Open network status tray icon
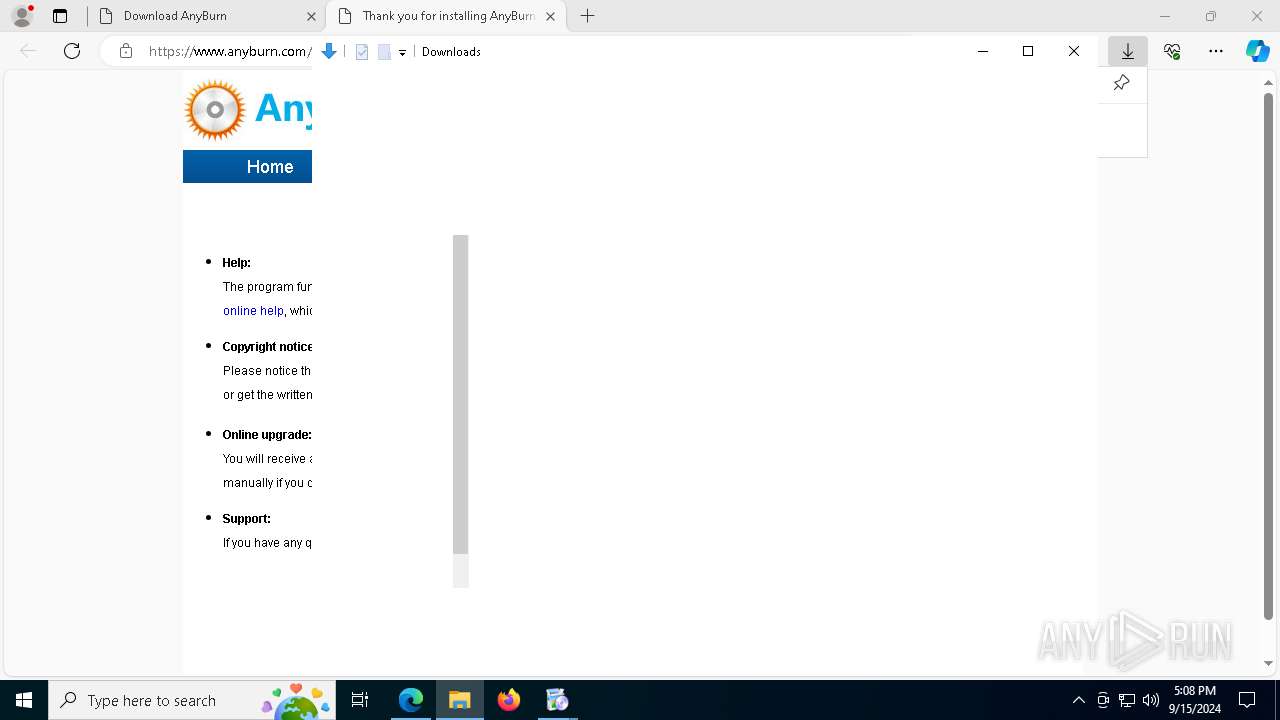Screen dimensions: 1280x720 pos(1127,700)
